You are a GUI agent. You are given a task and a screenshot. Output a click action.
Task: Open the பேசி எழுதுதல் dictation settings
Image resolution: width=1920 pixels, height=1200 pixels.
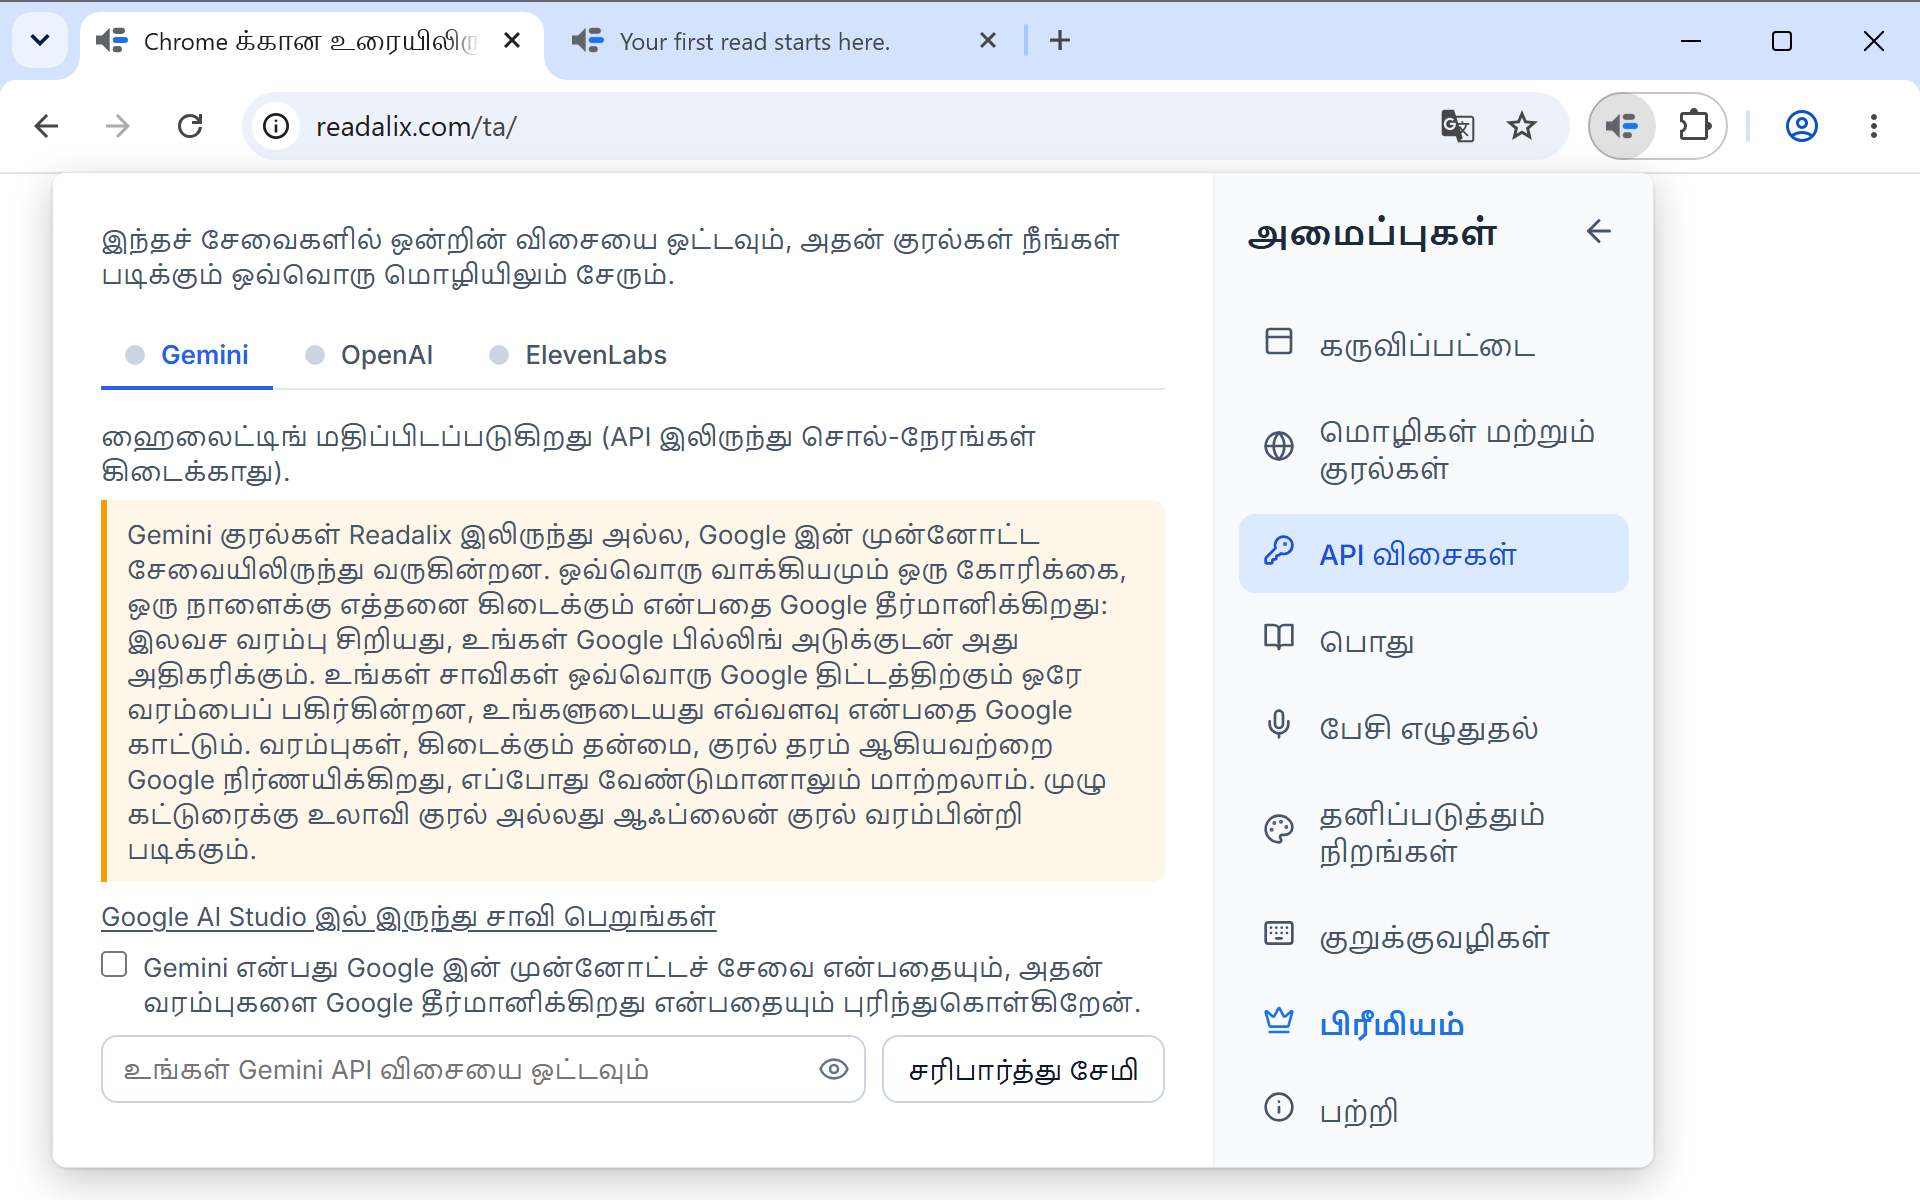point(1433,728)
